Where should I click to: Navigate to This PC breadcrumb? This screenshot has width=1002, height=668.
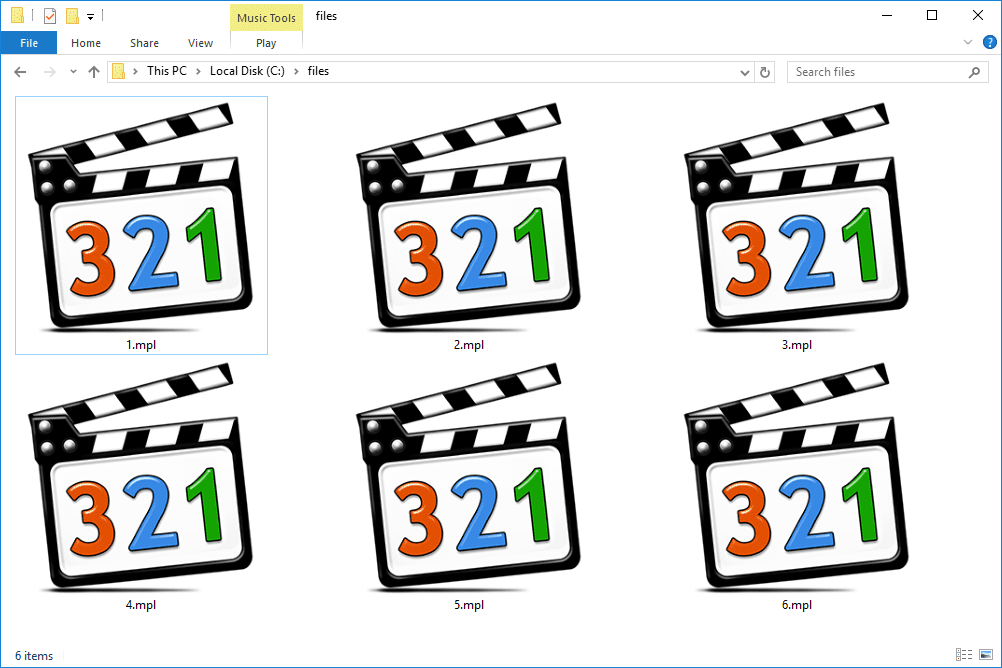[167, 71]
